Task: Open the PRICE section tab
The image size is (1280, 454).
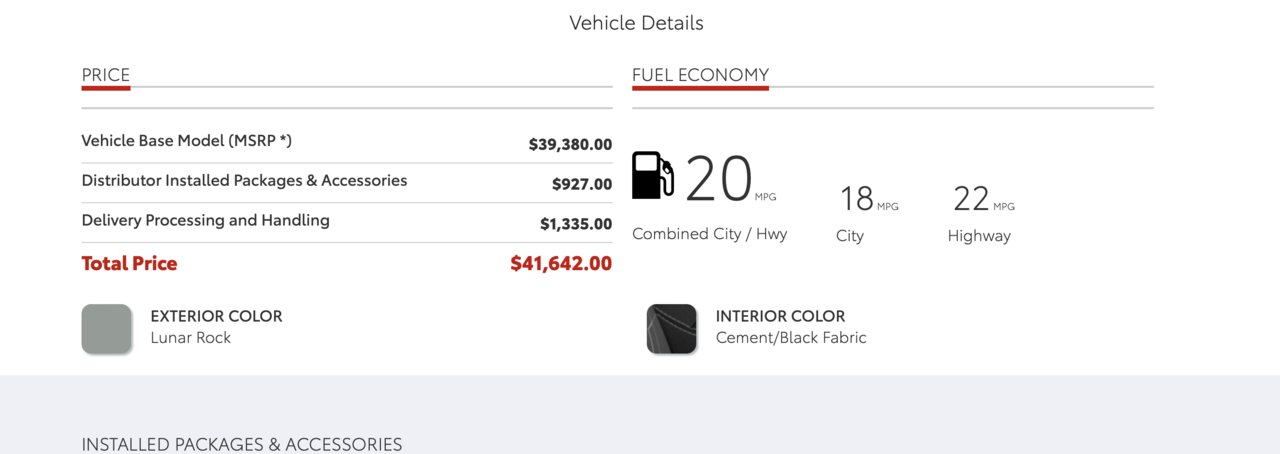Action: click(x=106, y=75)
